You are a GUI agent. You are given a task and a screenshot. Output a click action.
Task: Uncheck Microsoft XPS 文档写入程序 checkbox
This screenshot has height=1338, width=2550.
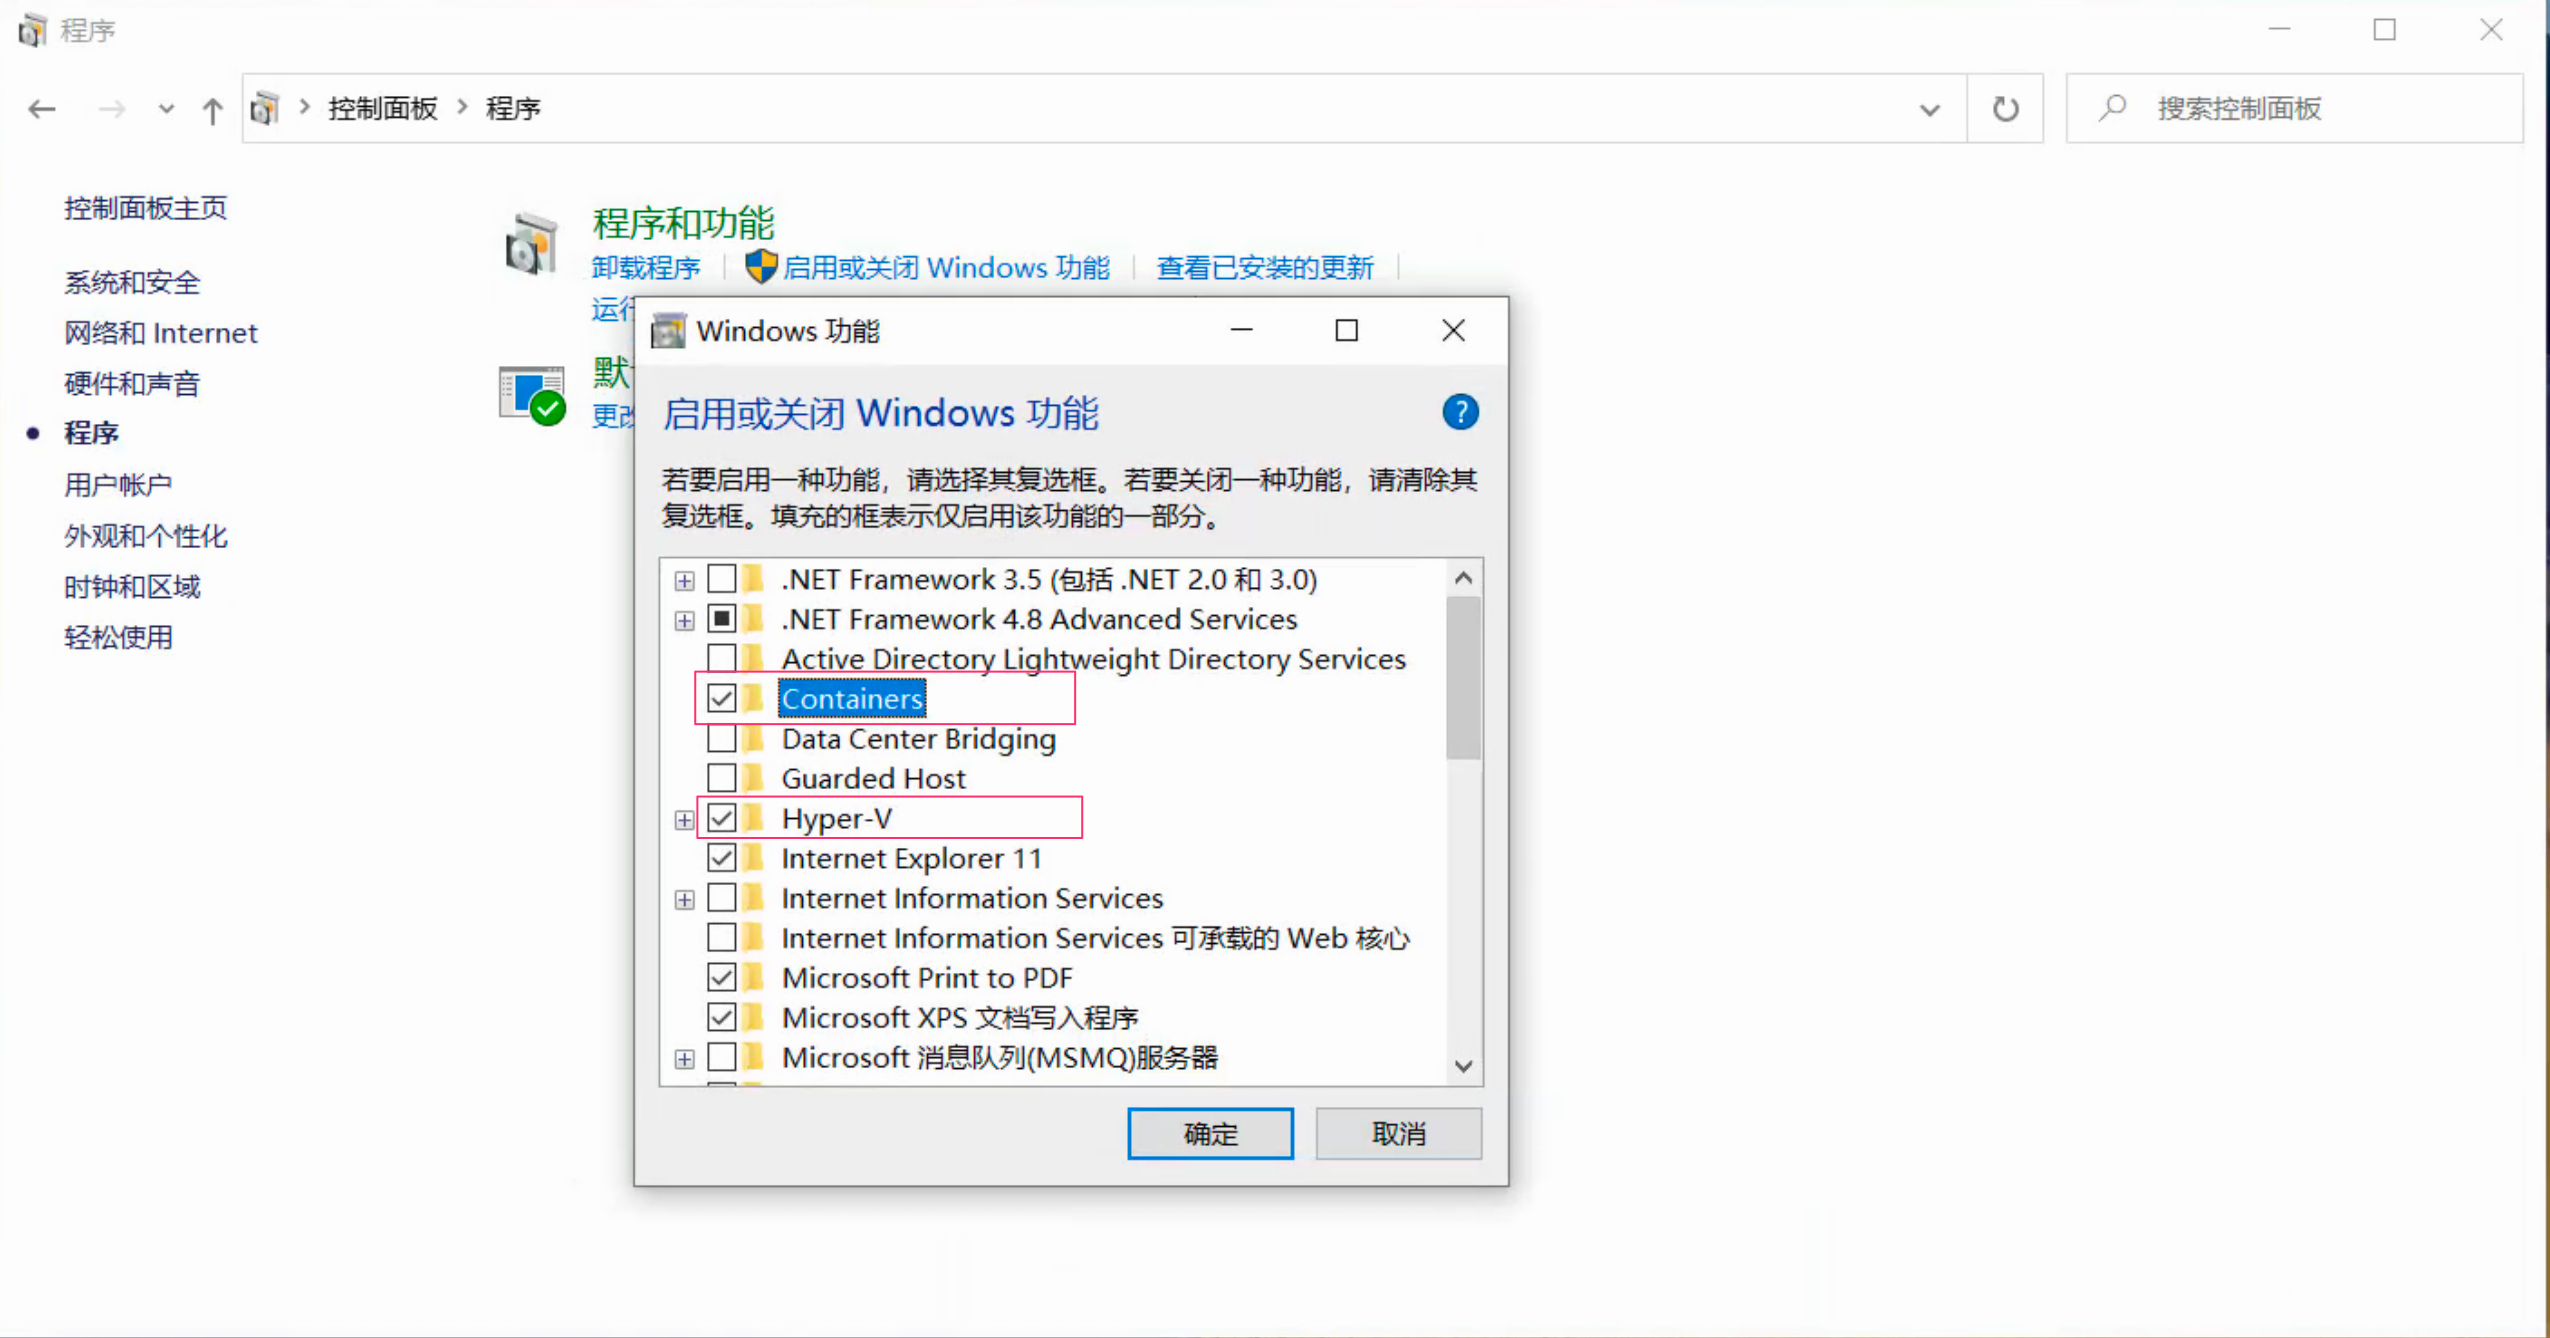pyautogui.click(x=722, y=1017)
